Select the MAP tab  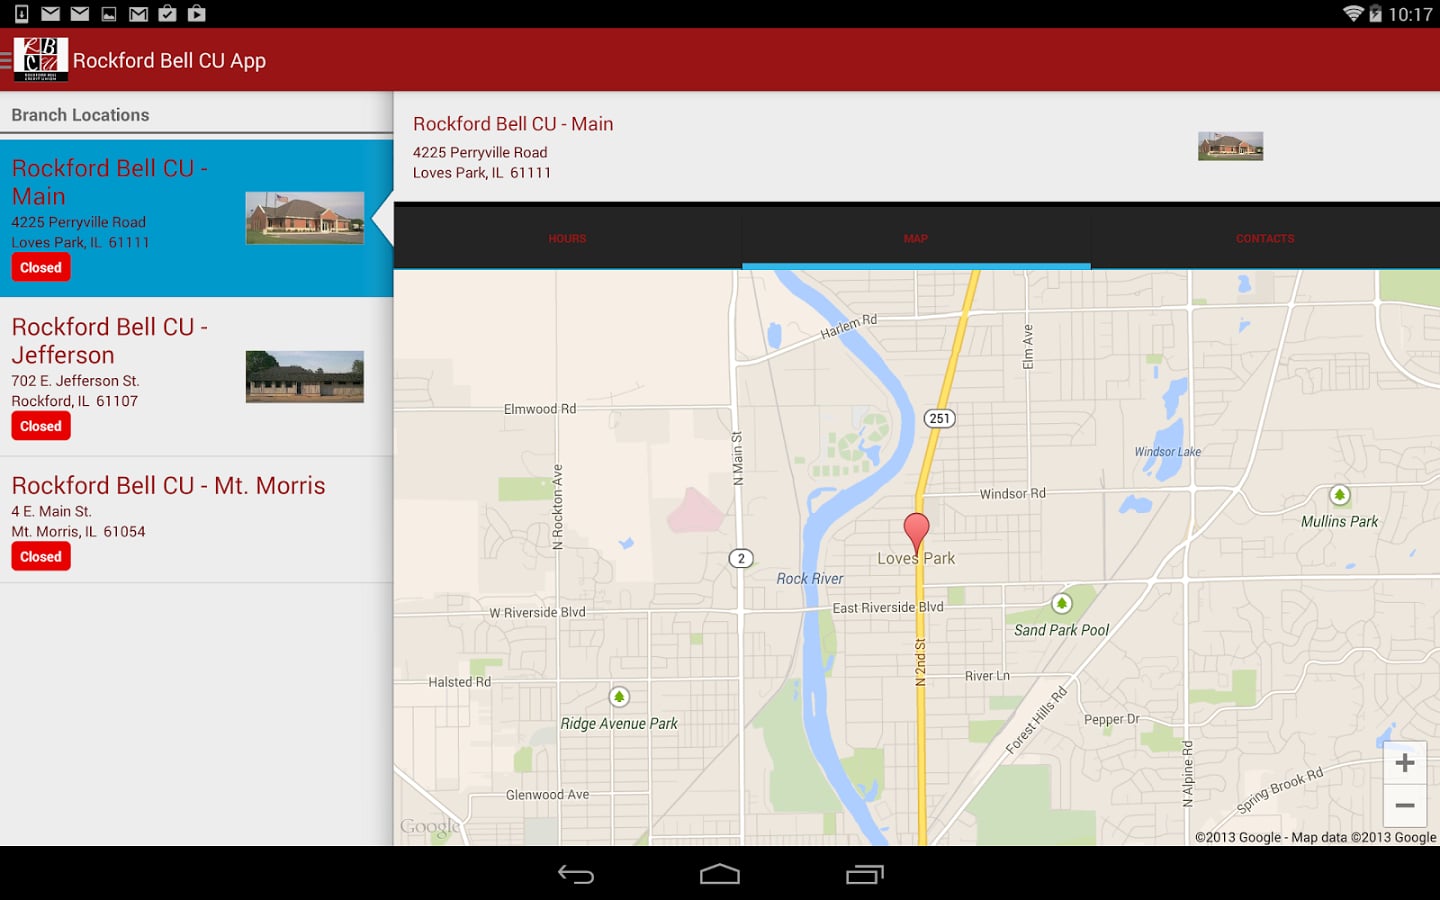coord(916,238)
